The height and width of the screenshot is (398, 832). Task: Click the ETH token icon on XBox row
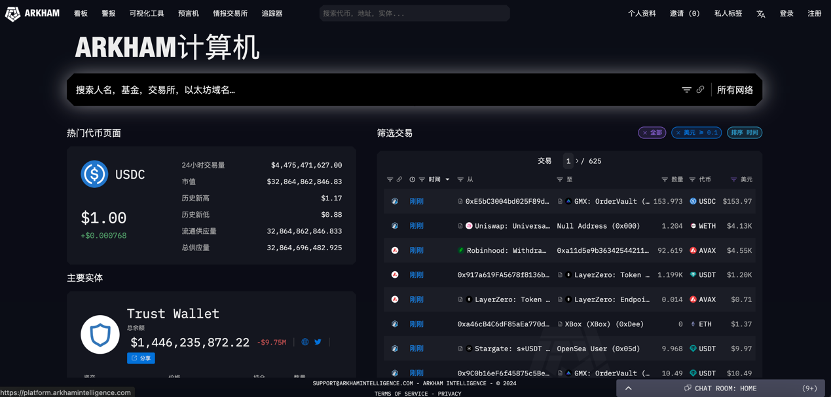[693, 324]
